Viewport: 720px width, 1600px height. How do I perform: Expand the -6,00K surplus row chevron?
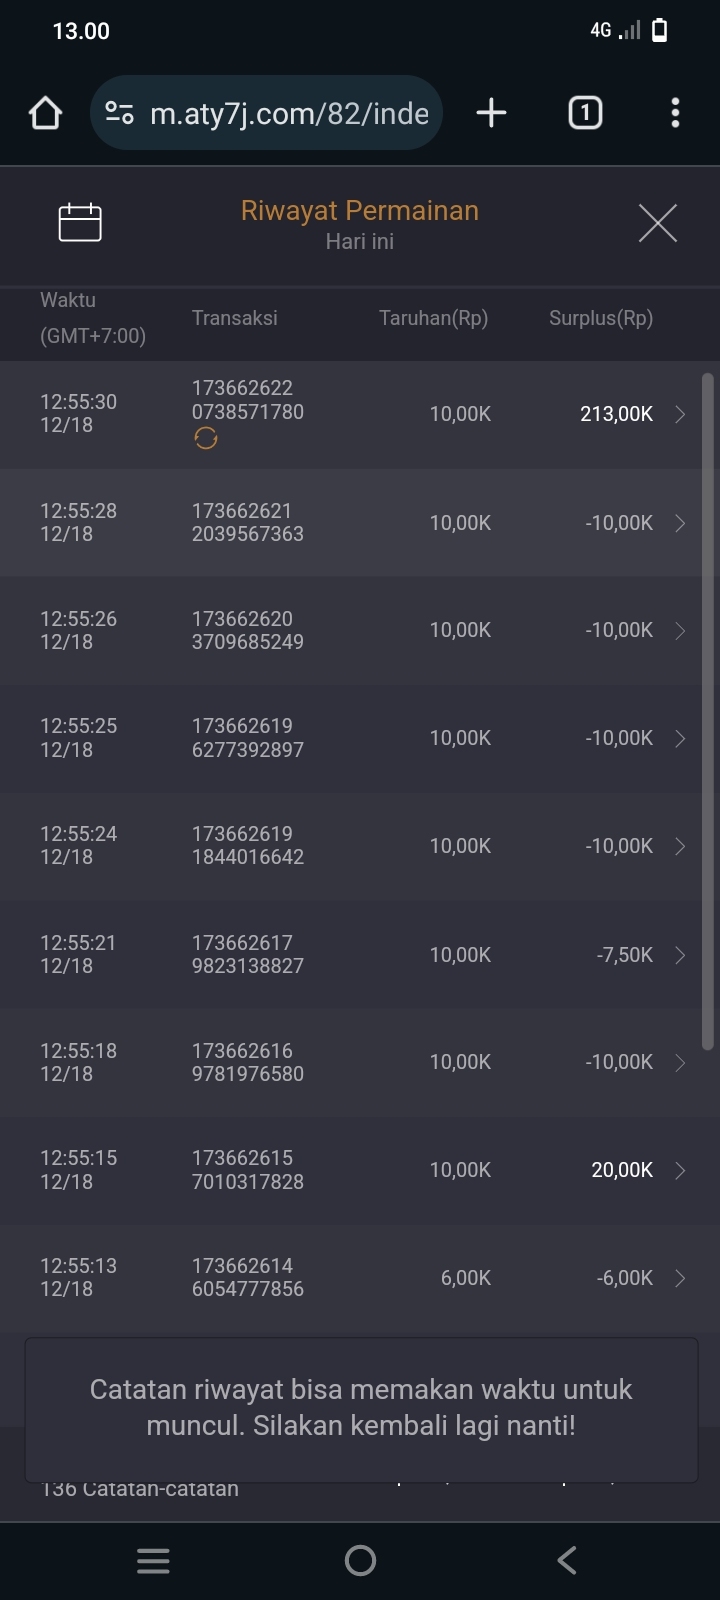pyautogui.click(x=680, y=1278)
